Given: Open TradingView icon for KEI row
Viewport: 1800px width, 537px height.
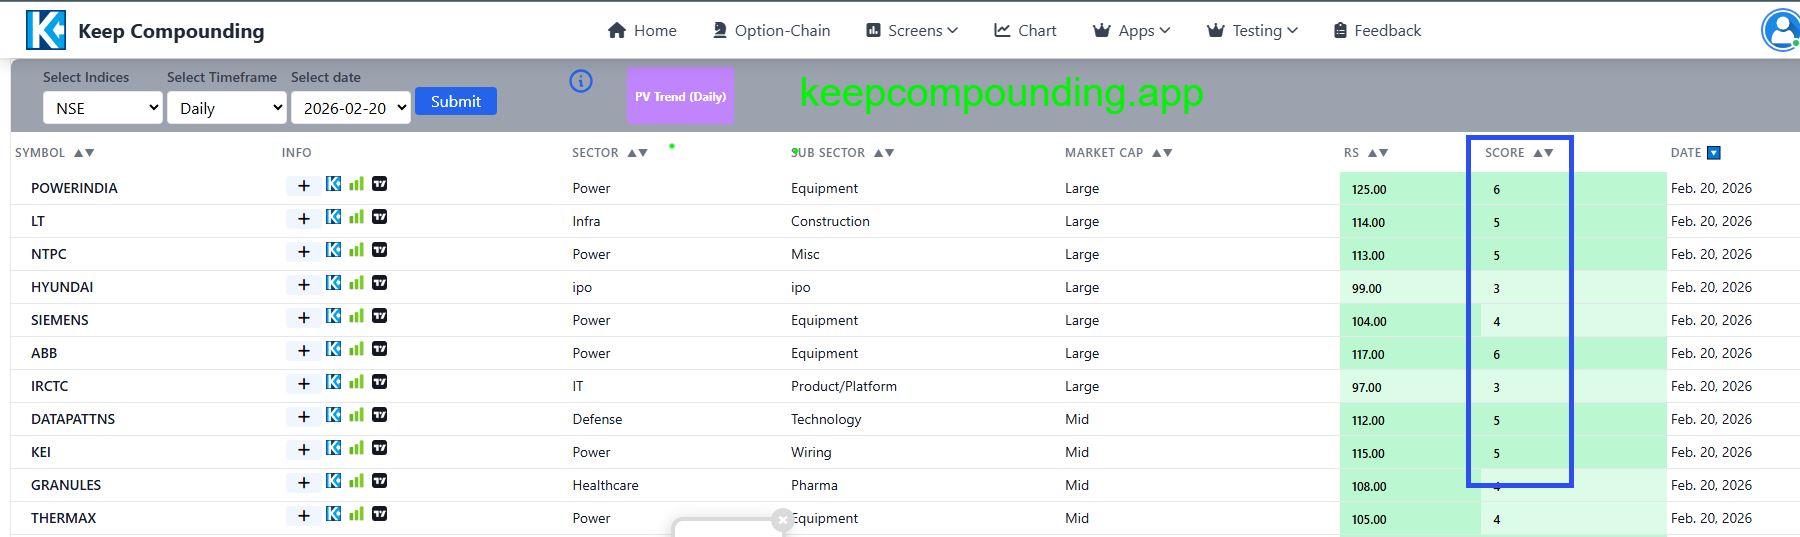Looking at the screenshot, I should [x=380, y=448].
